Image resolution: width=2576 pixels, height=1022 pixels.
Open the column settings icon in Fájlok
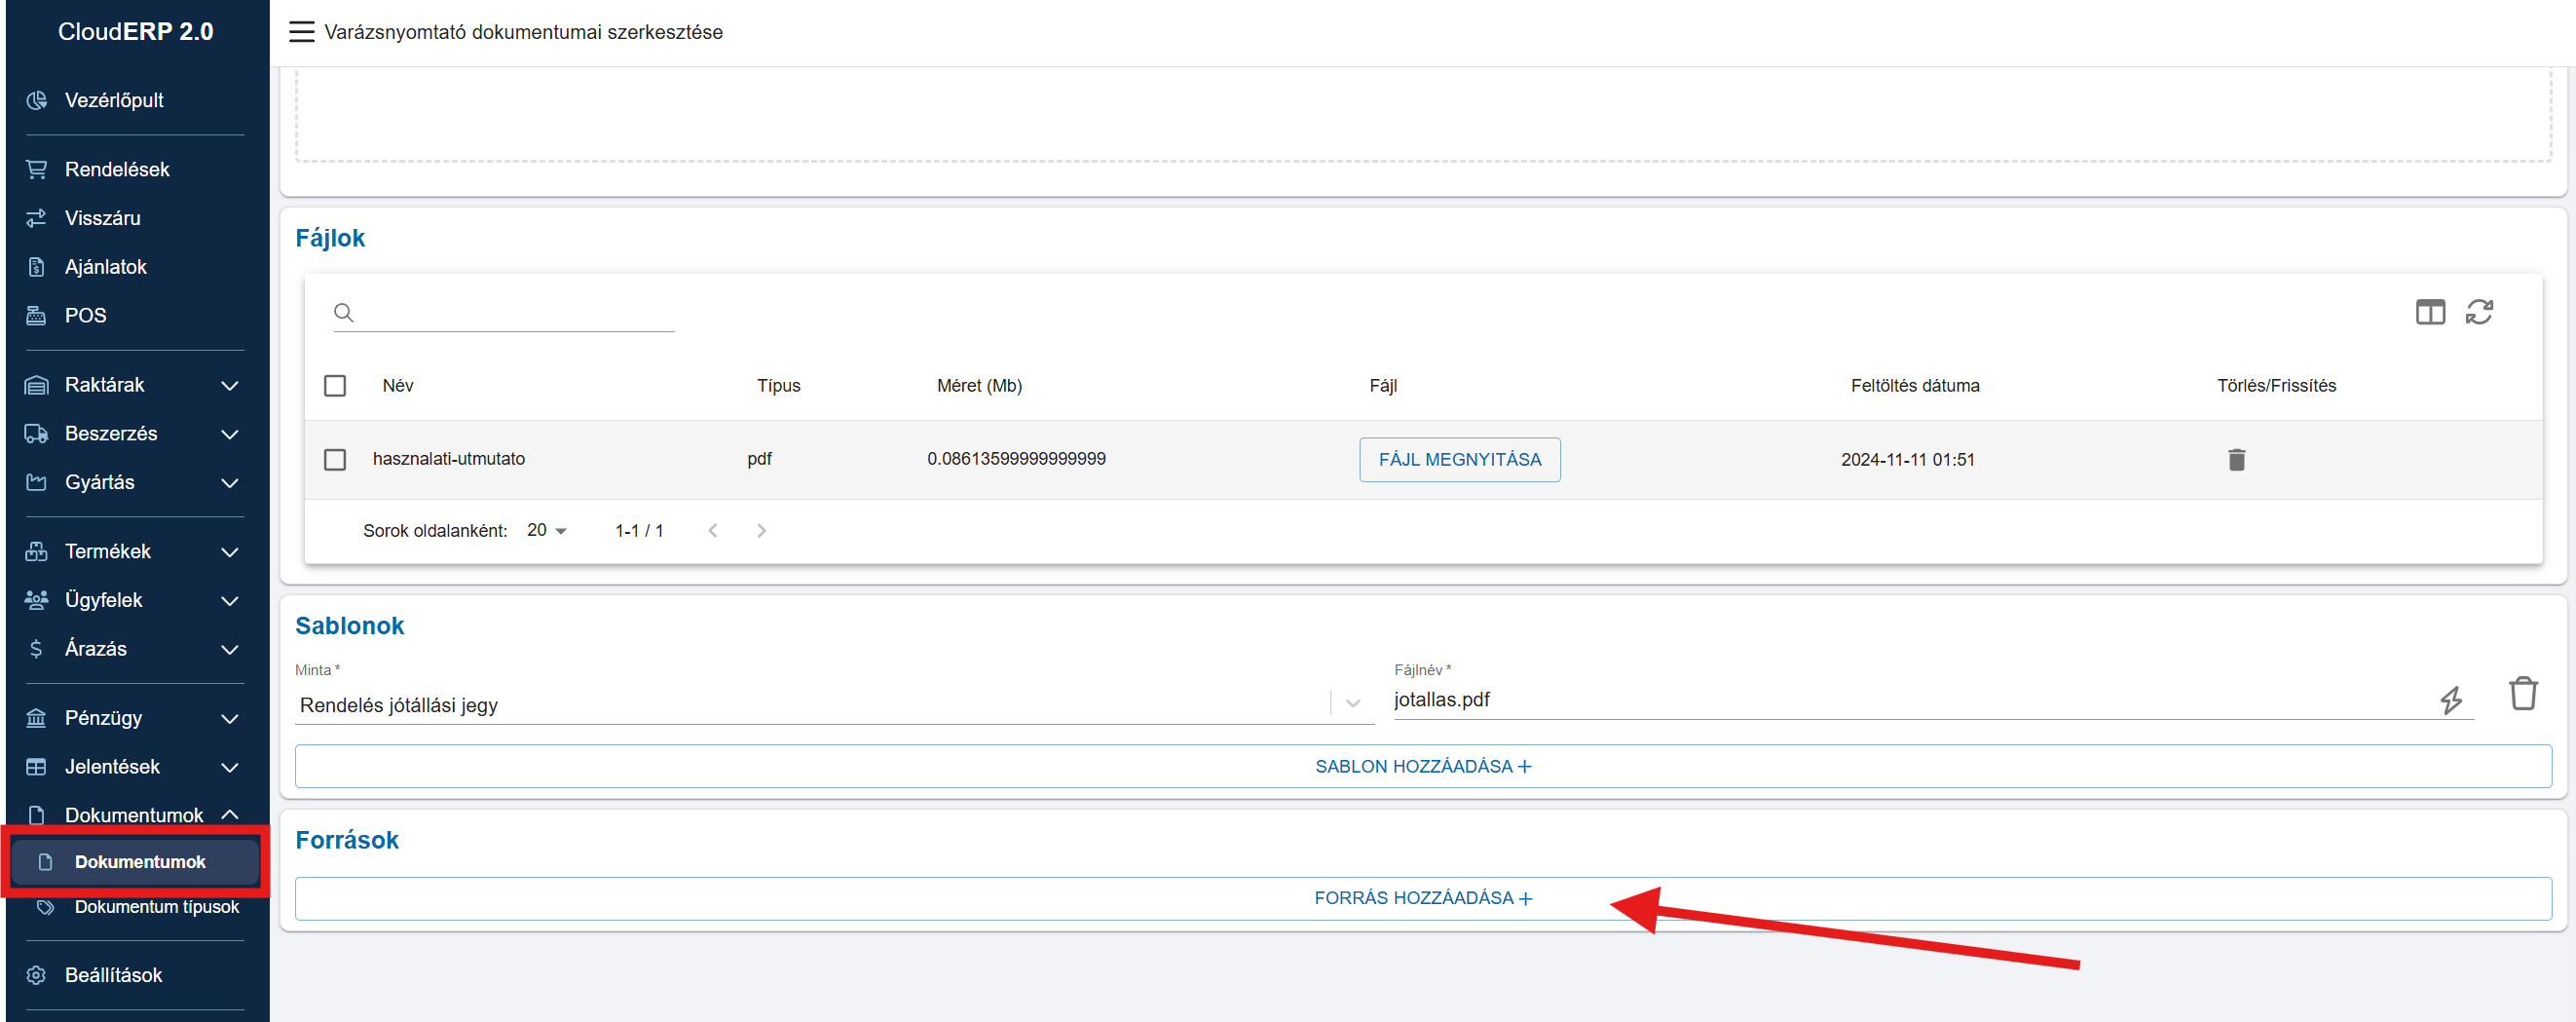pos(2430,312)
